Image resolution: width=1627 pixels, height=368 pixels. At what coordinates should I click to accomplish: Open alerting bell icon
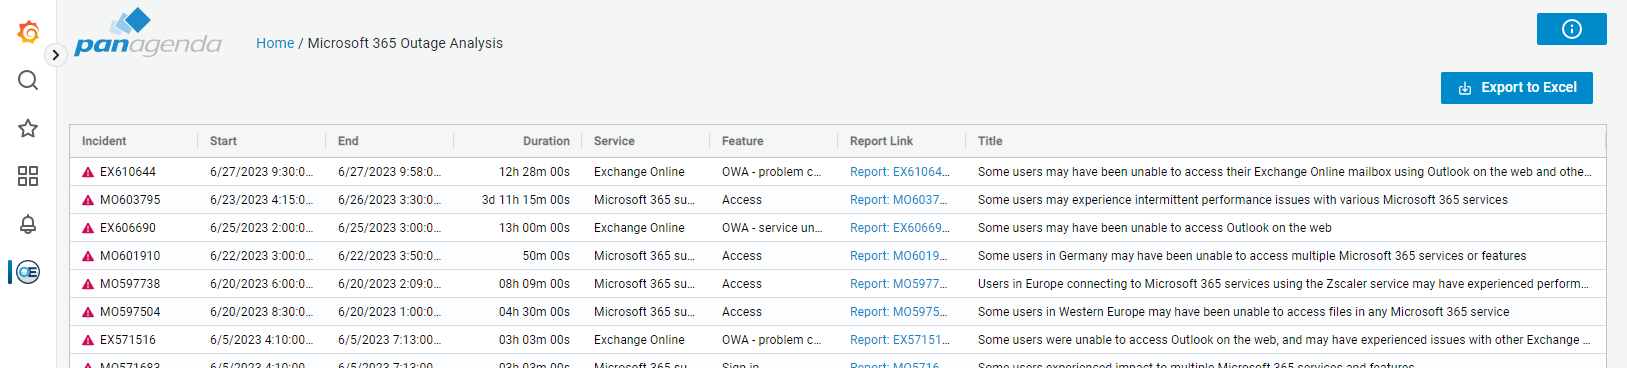tap(28, 224)
